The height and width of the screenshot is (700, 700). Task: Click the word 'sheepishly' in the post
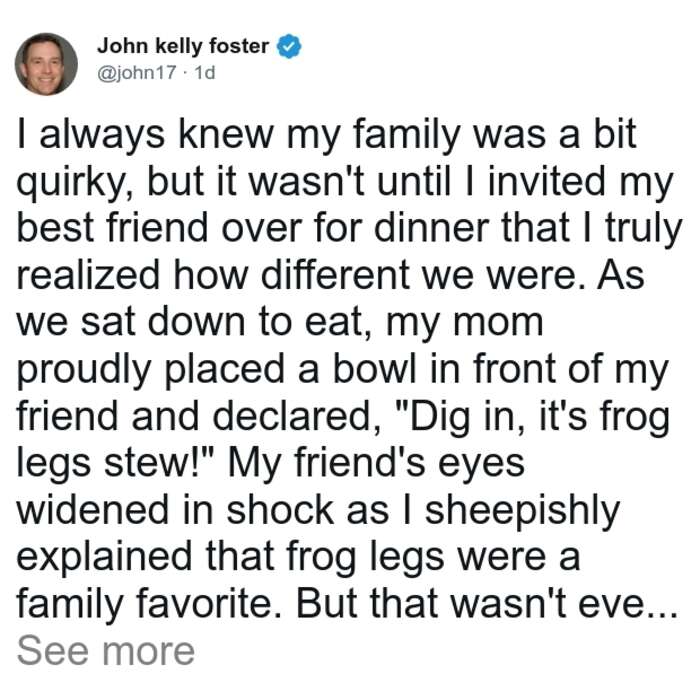[x=522, y=511]
